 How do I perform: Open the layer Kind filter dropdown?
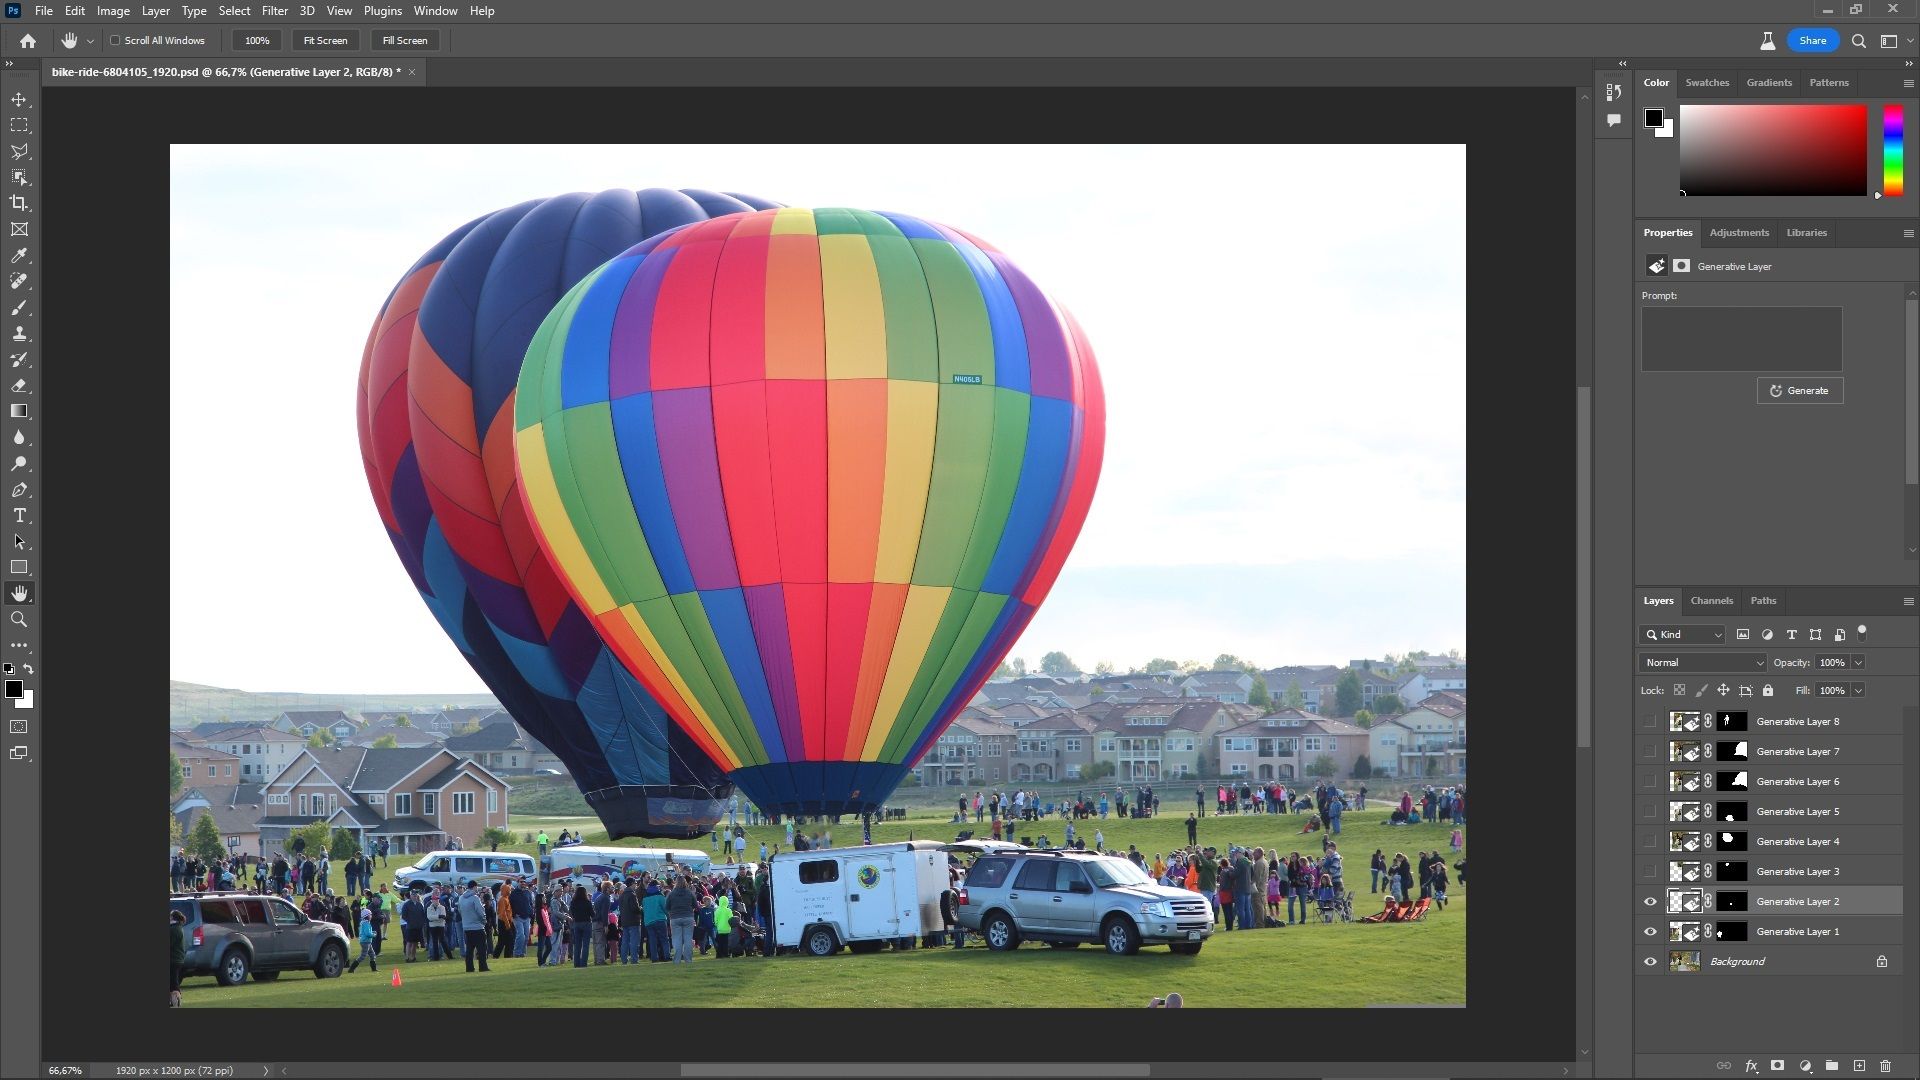[1683, 635]
